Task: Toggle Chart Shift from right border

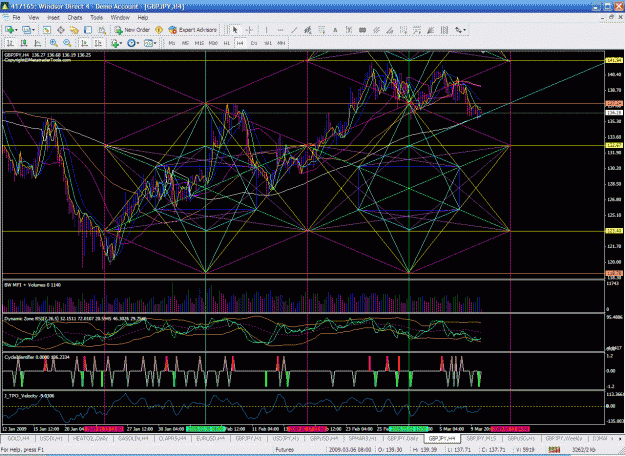Action: 98,43
